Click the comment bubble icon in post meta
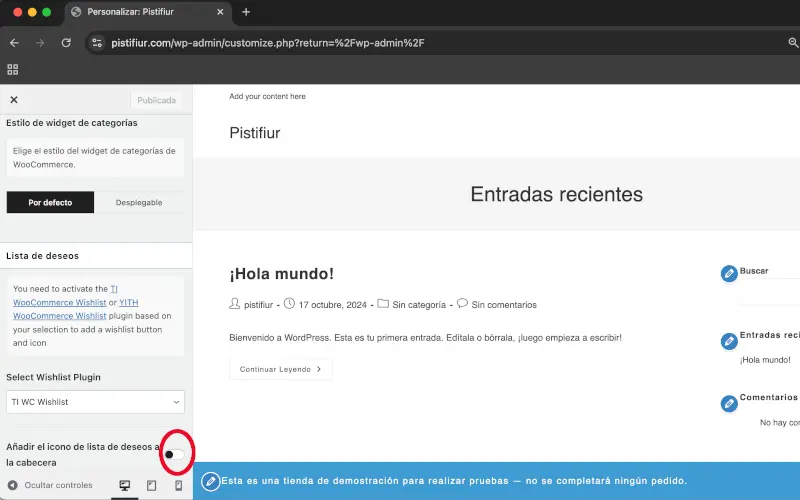 [x=462, y=304]
